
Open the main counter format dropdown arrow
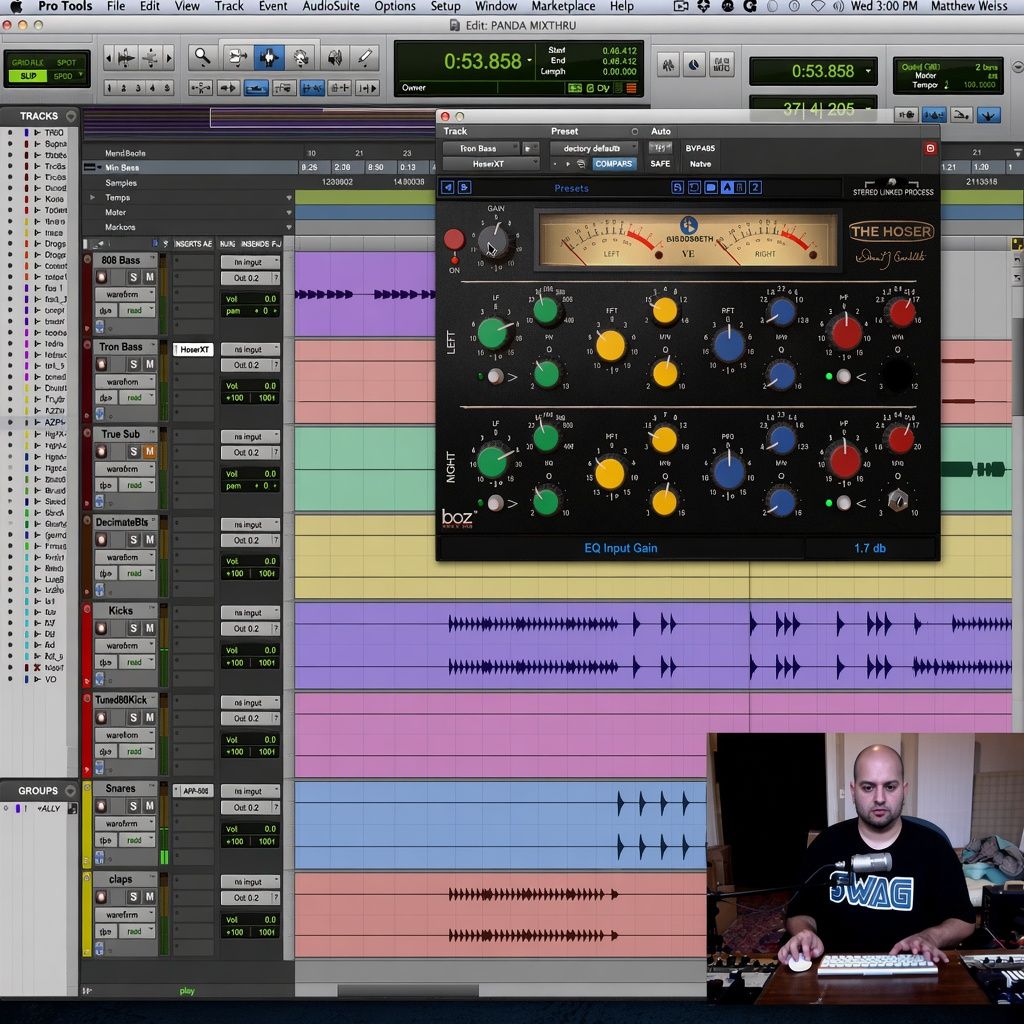tap(530, 60)
